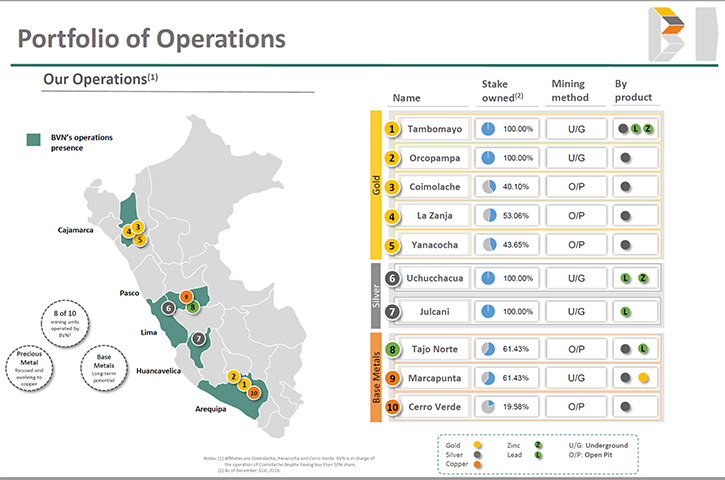Click the 19.58% stake value
The height and width of the screenshot is (480, 725).
tap(516, 406)
